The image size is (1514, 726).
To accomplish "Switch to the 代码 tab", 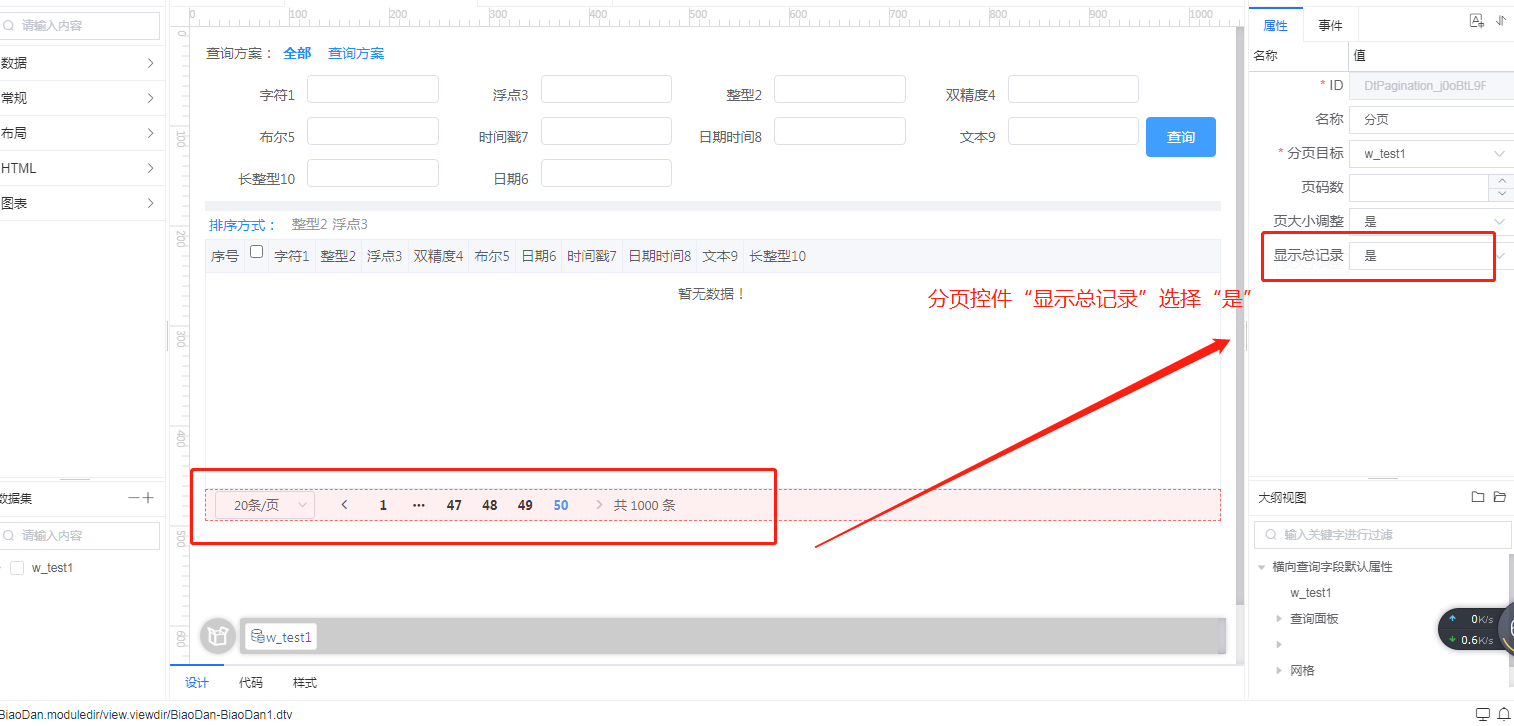I will point(251,683).
